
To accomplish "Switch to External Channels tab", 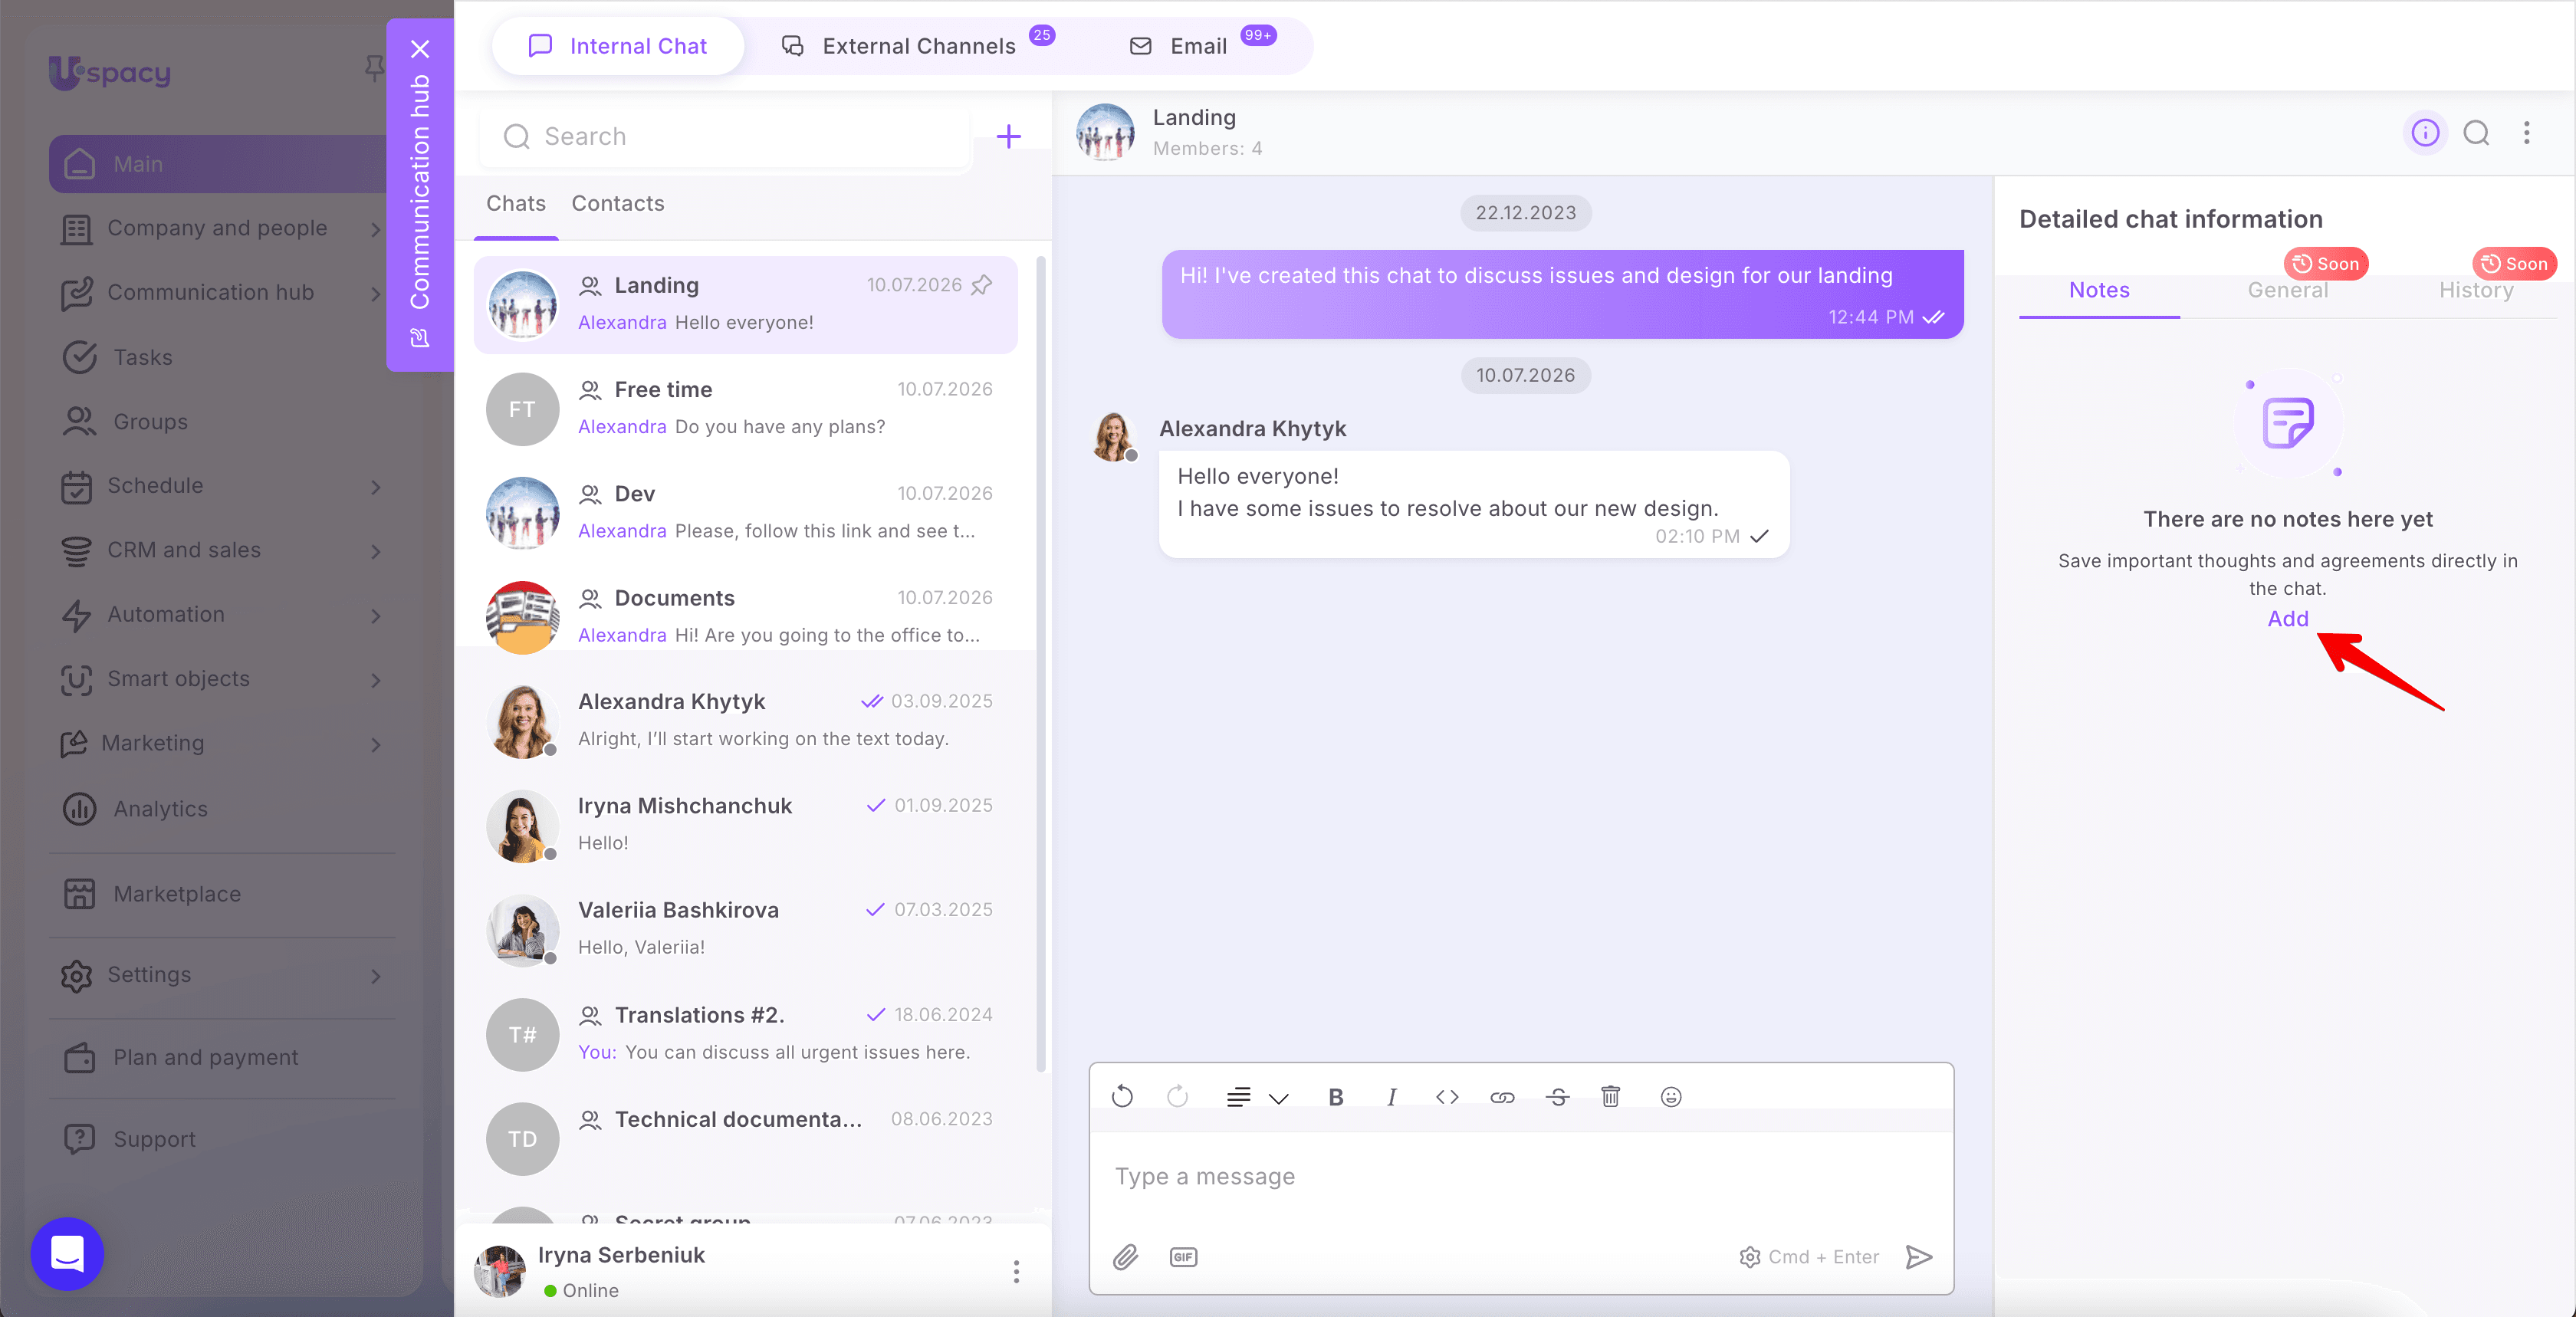I will click(917, 46).
